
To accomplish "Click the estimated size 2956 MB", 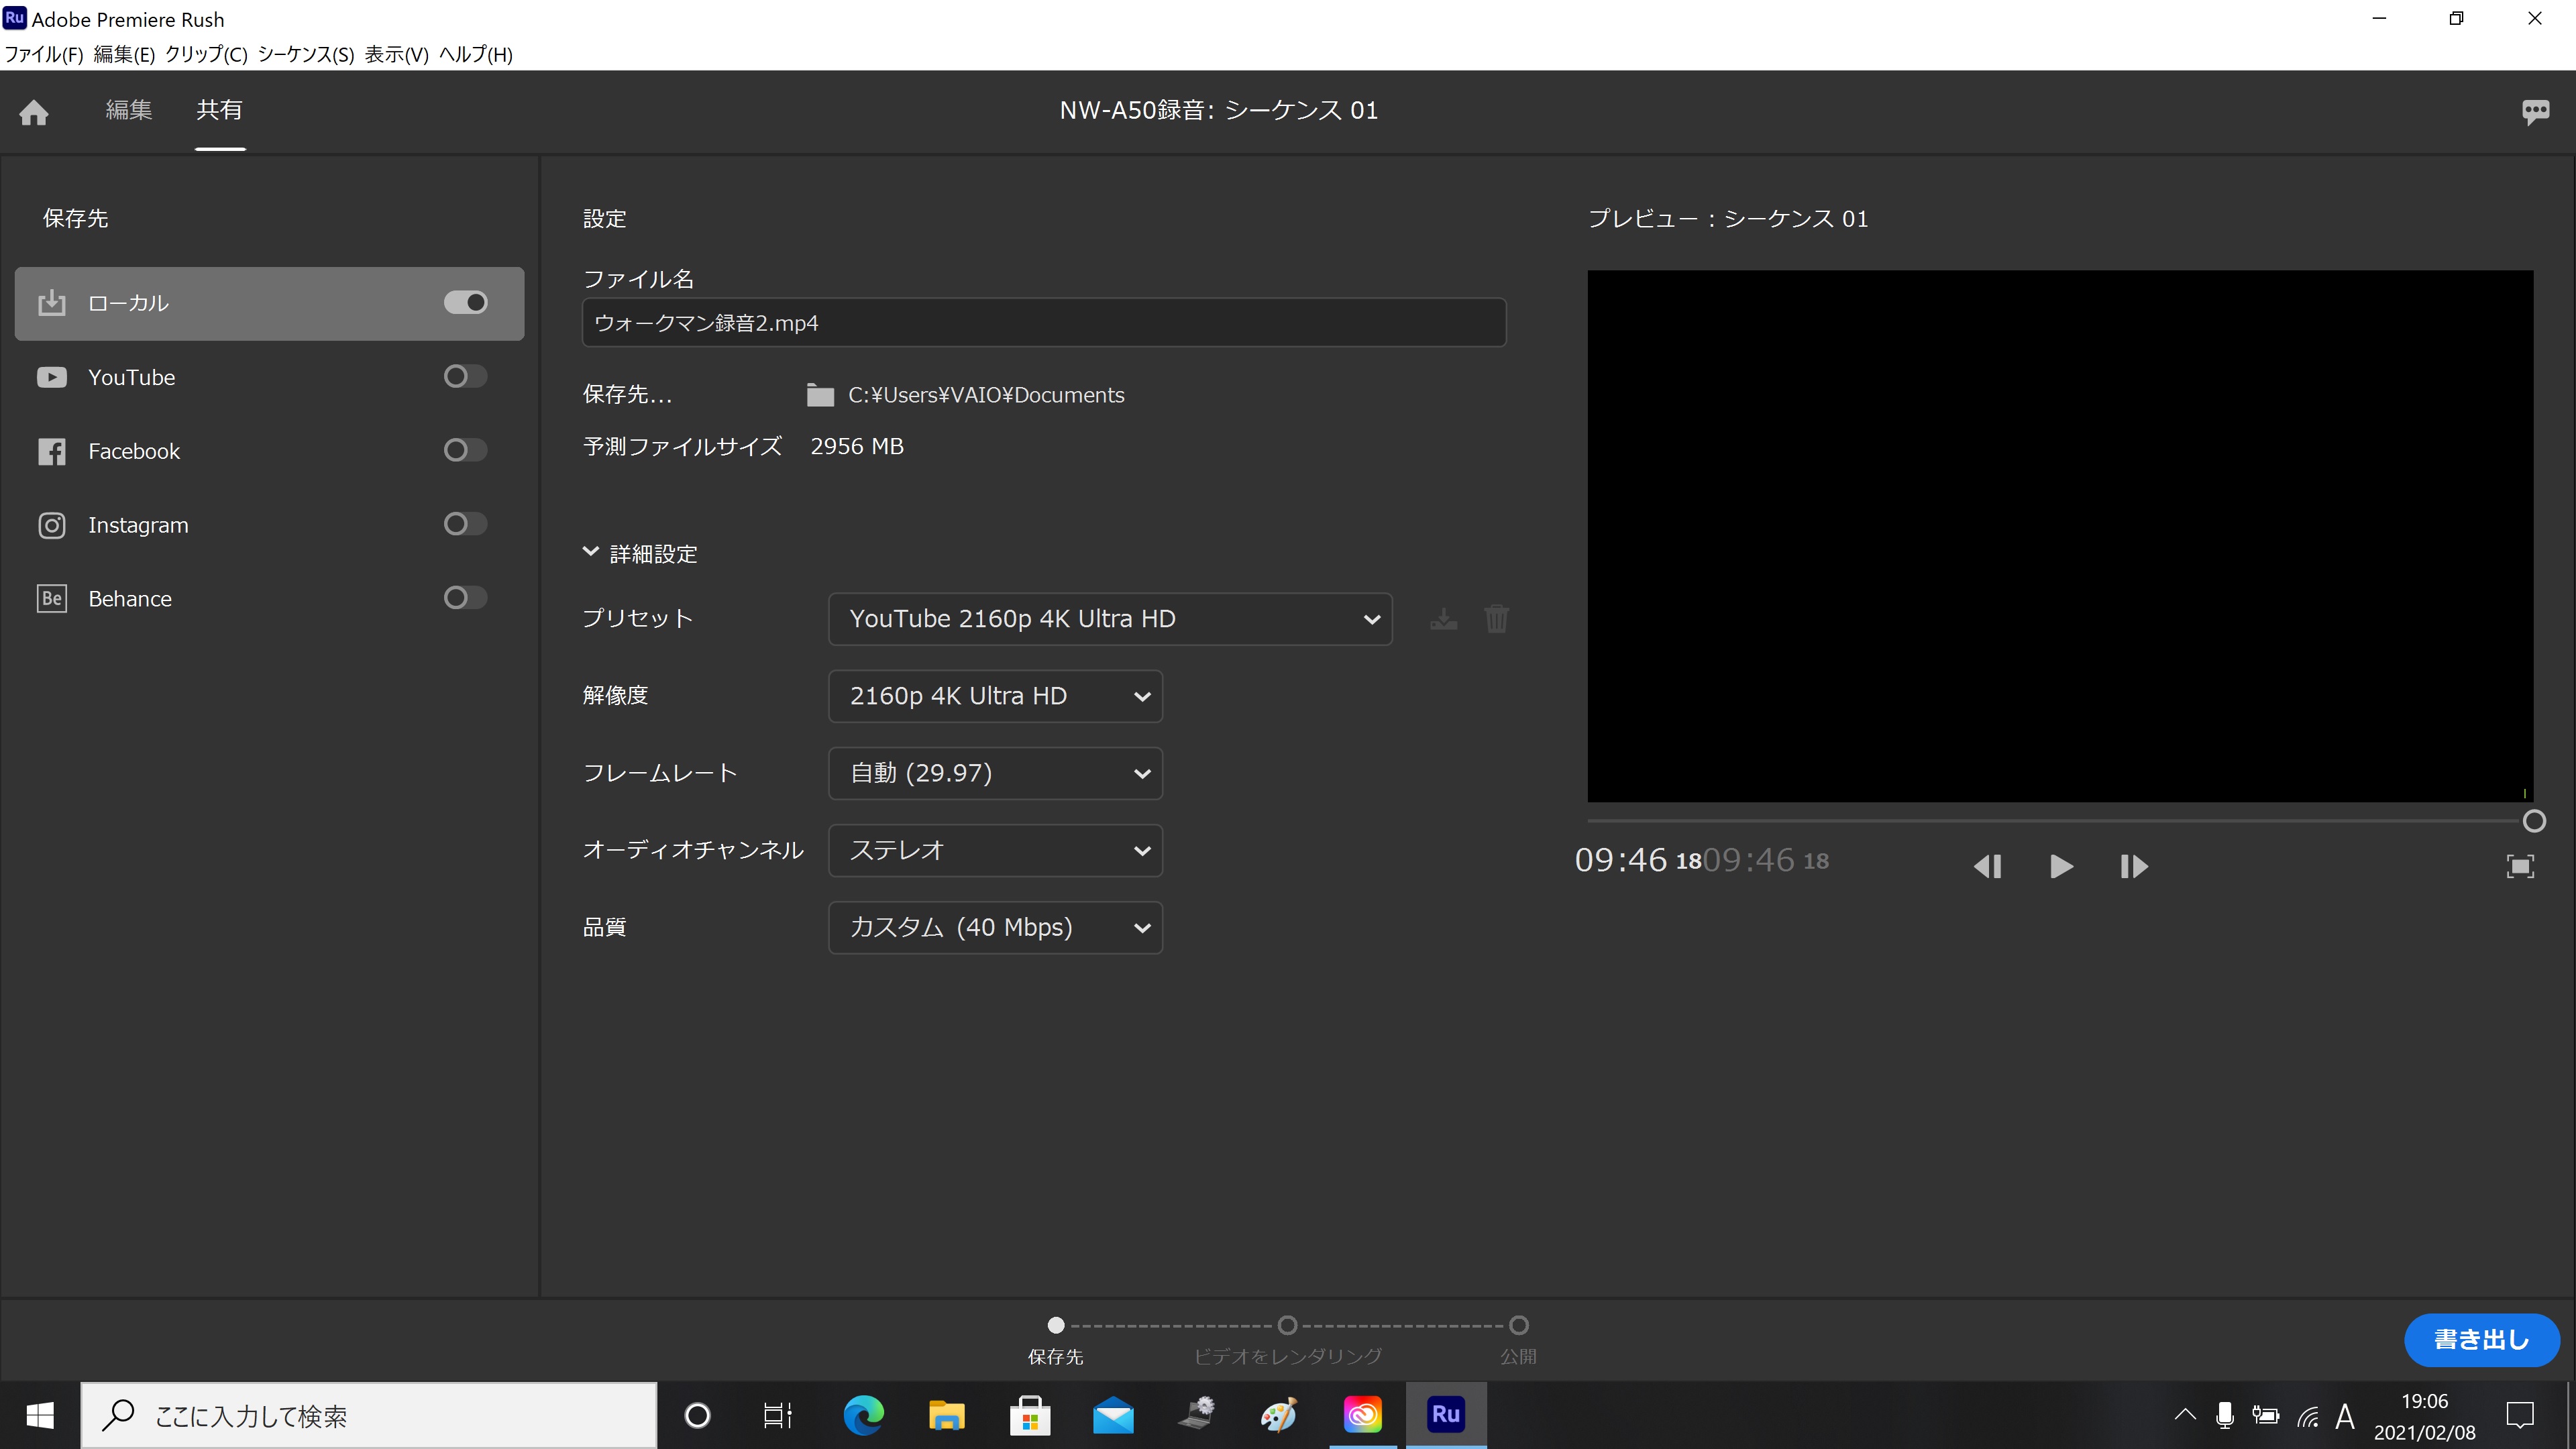I will pyautogui.click(x=856, y=446).
